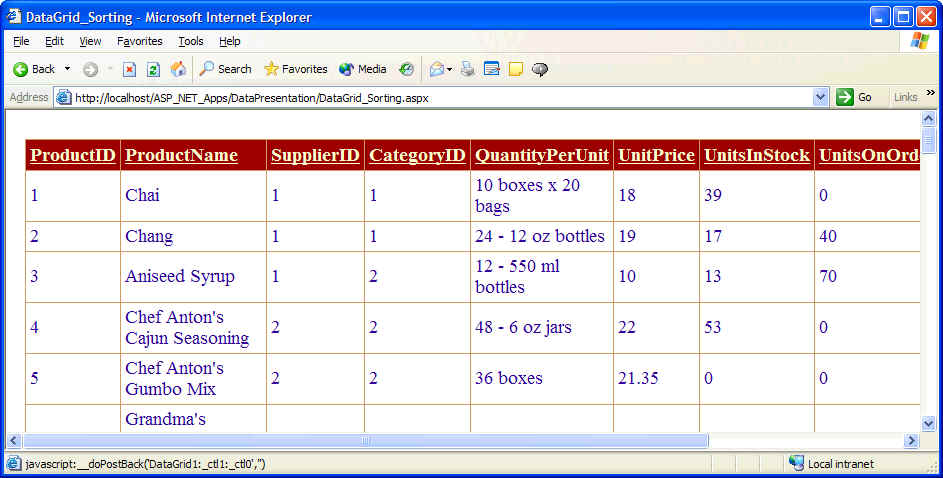
Task: Click the vertical scrollbar down arrow
Action: 928,424
